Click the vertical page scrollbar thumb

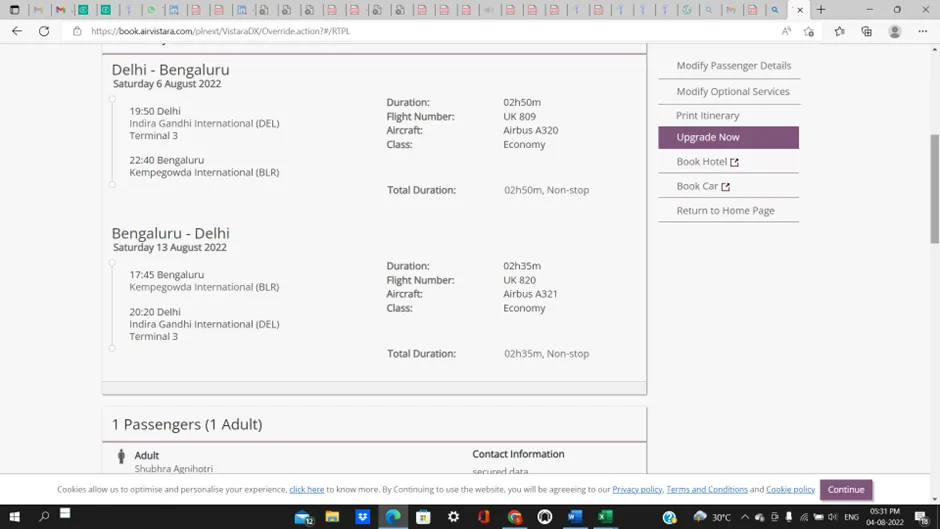(x=934, y=189)
